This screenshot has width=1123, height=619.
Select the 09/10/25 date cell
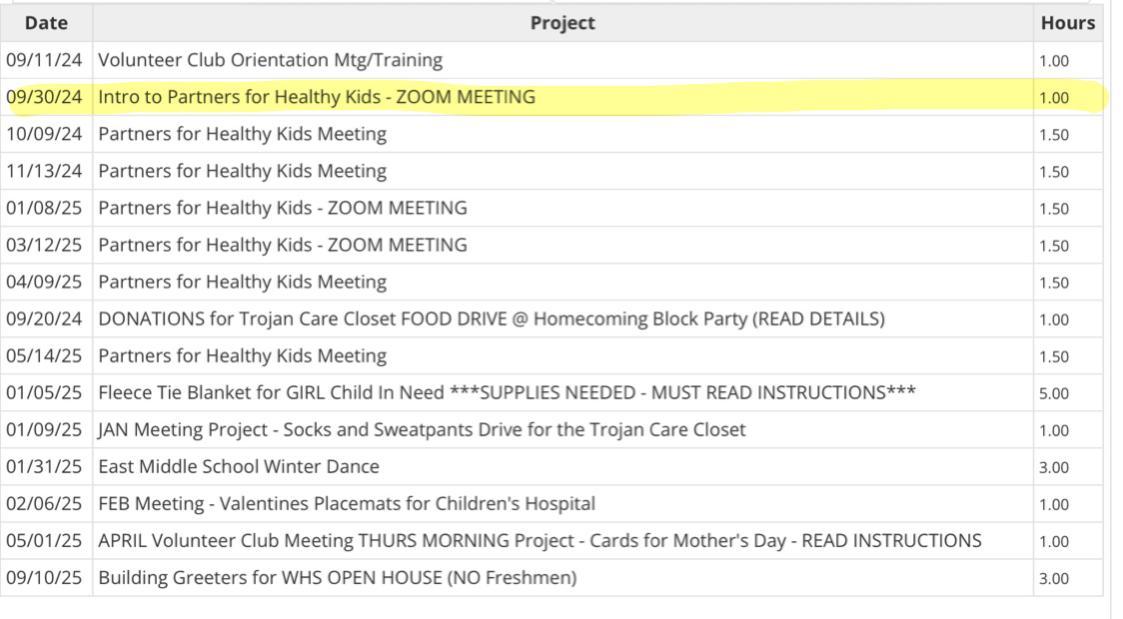pos(45,578)
